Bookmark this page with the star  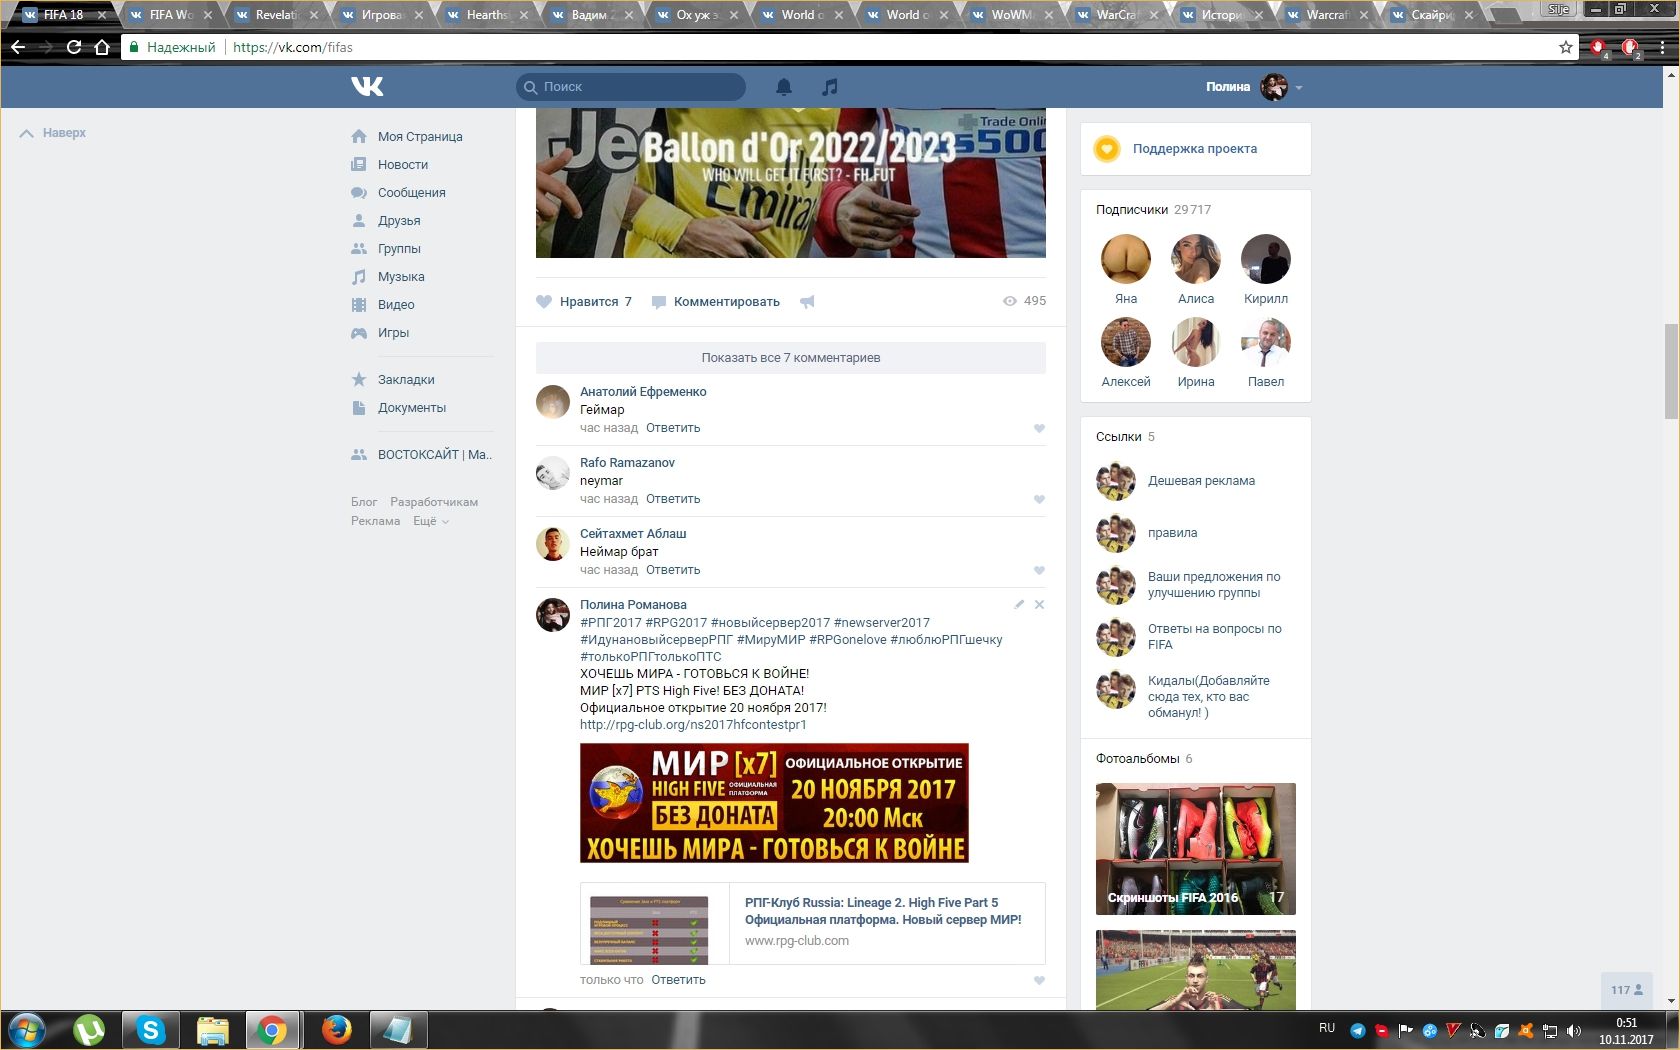pos(1566,47)
